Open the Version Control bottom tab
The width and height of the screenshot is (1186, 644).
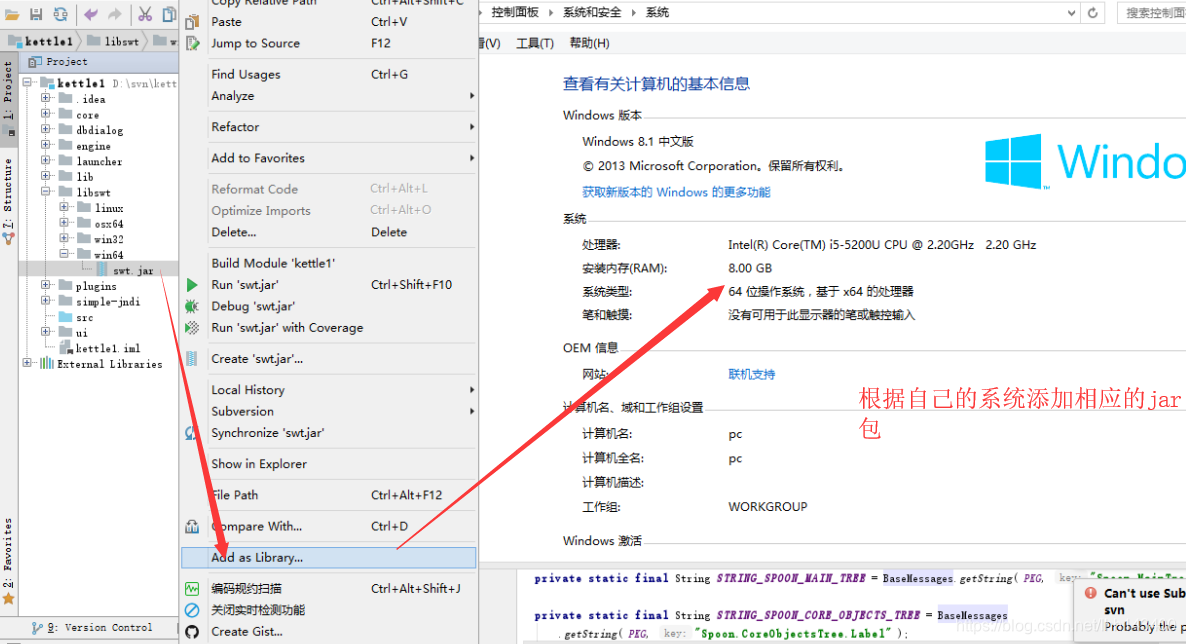pos(92,627)
